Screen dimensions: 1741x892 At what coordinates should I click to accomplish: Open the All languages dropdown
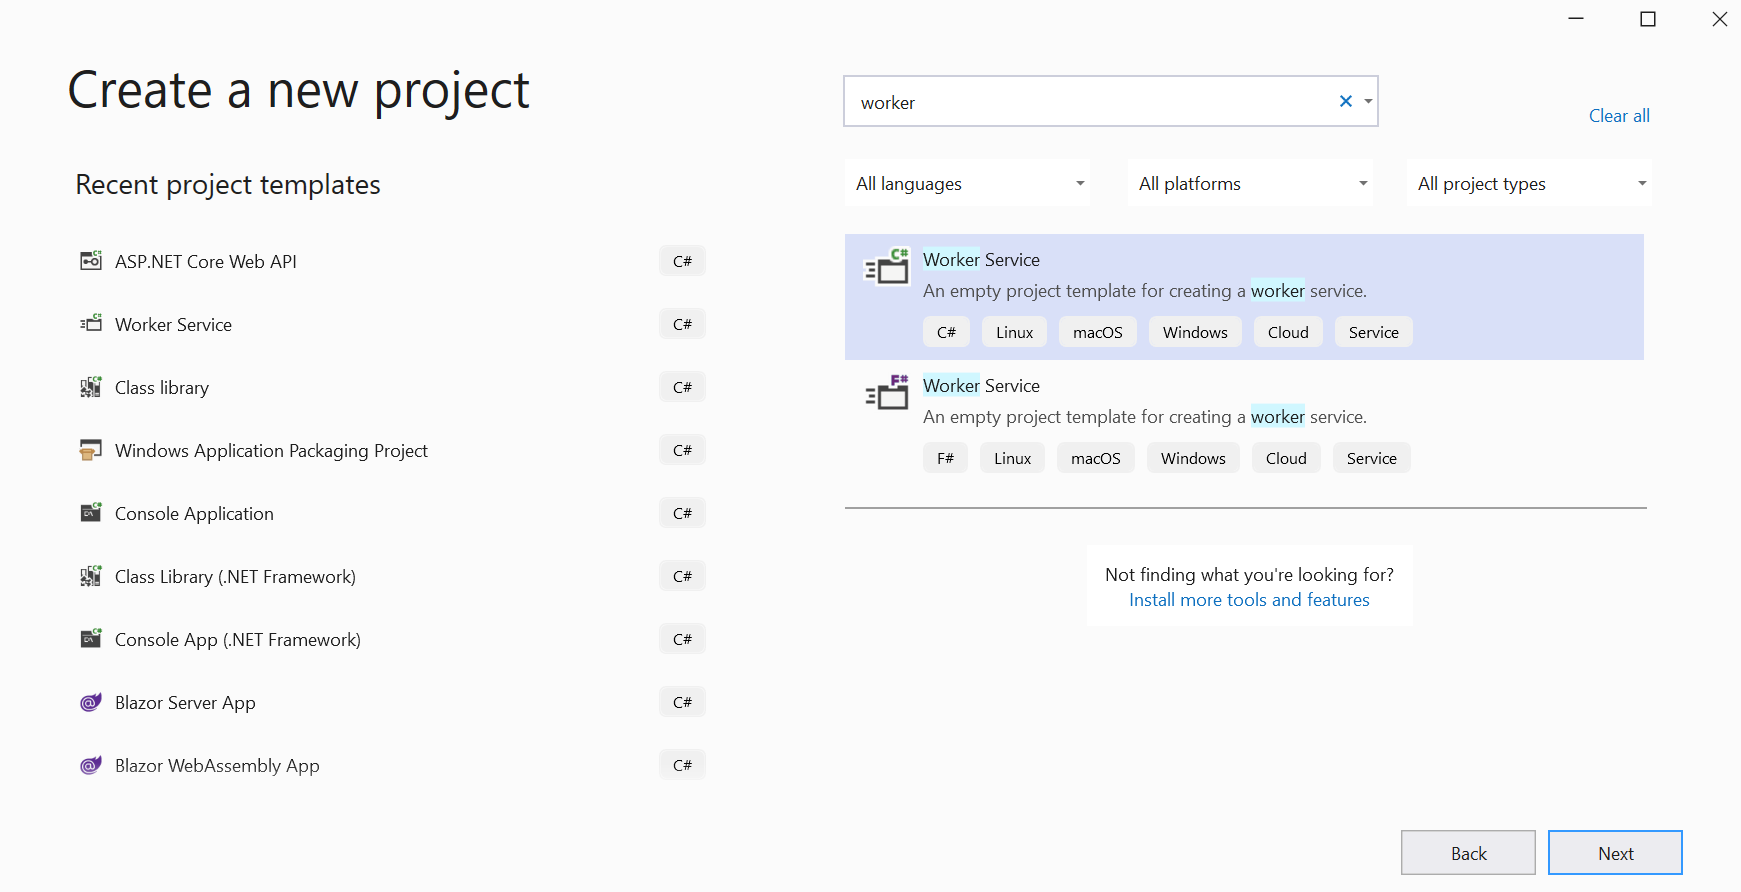tap(967, 183)
